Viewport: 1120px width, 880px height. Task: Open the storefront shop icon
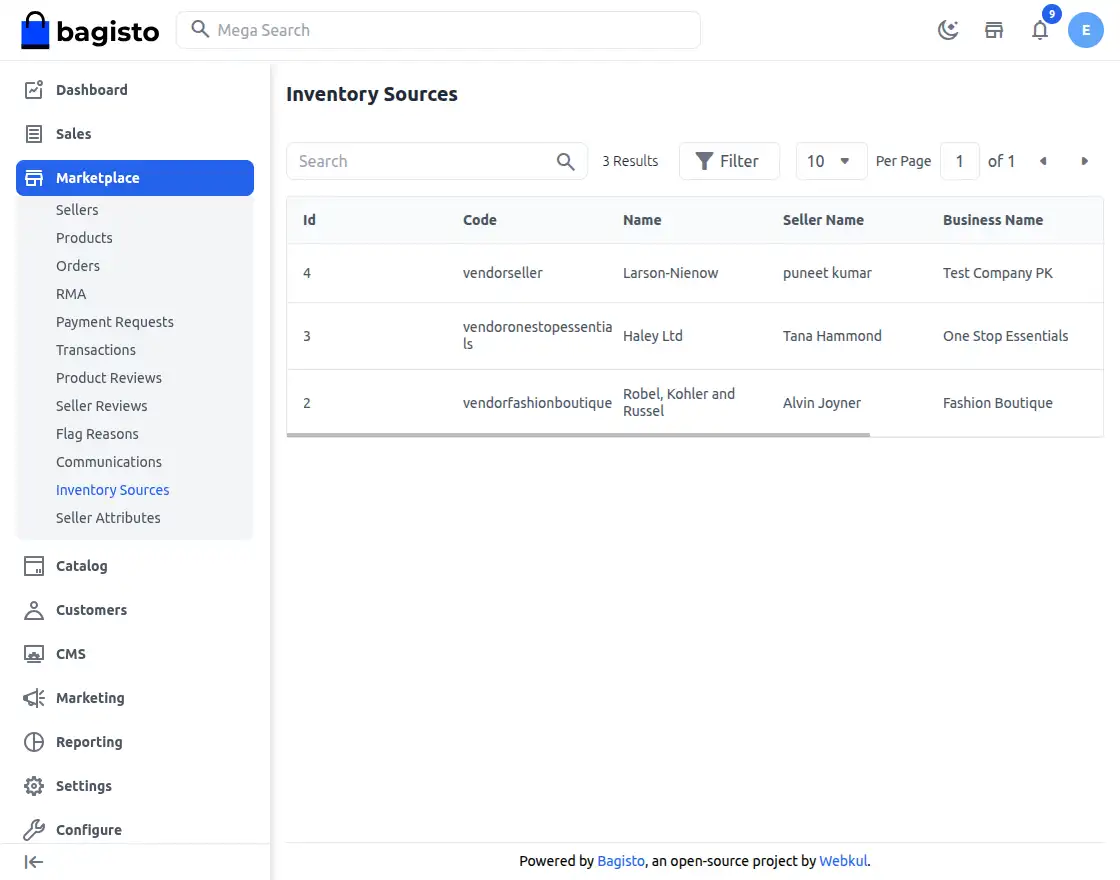tap(994, 30)
